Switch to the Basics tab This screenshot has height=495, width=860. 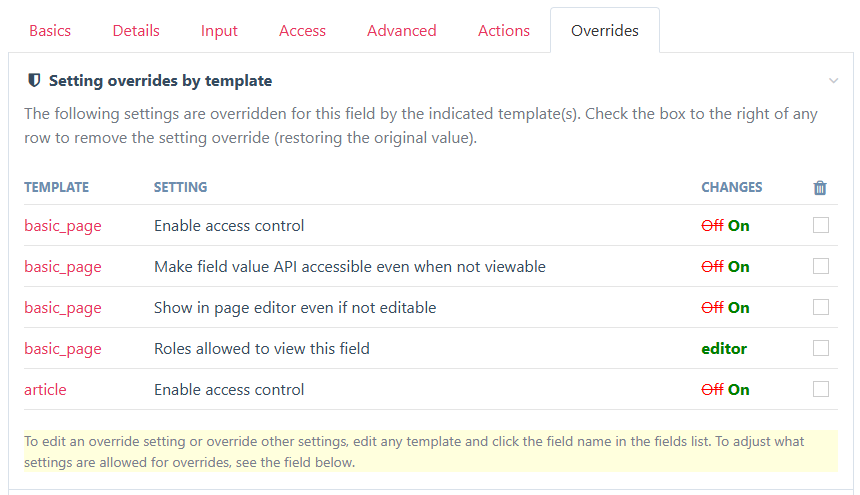(x=50, y=31)
